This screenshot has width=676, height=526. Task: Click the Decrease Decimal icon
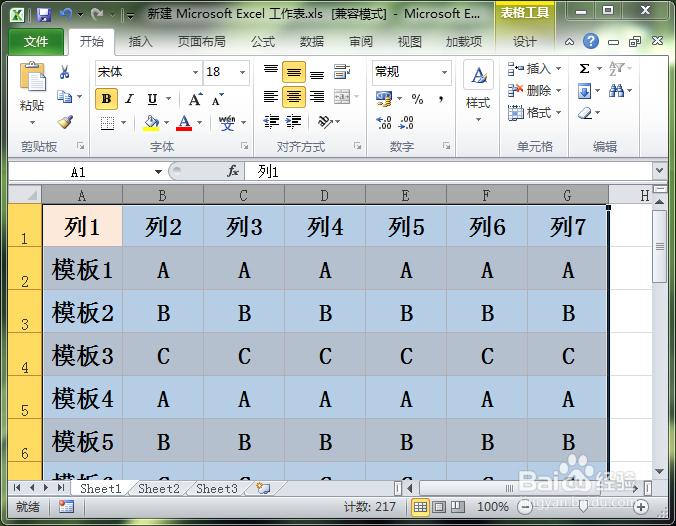point(406,122)
